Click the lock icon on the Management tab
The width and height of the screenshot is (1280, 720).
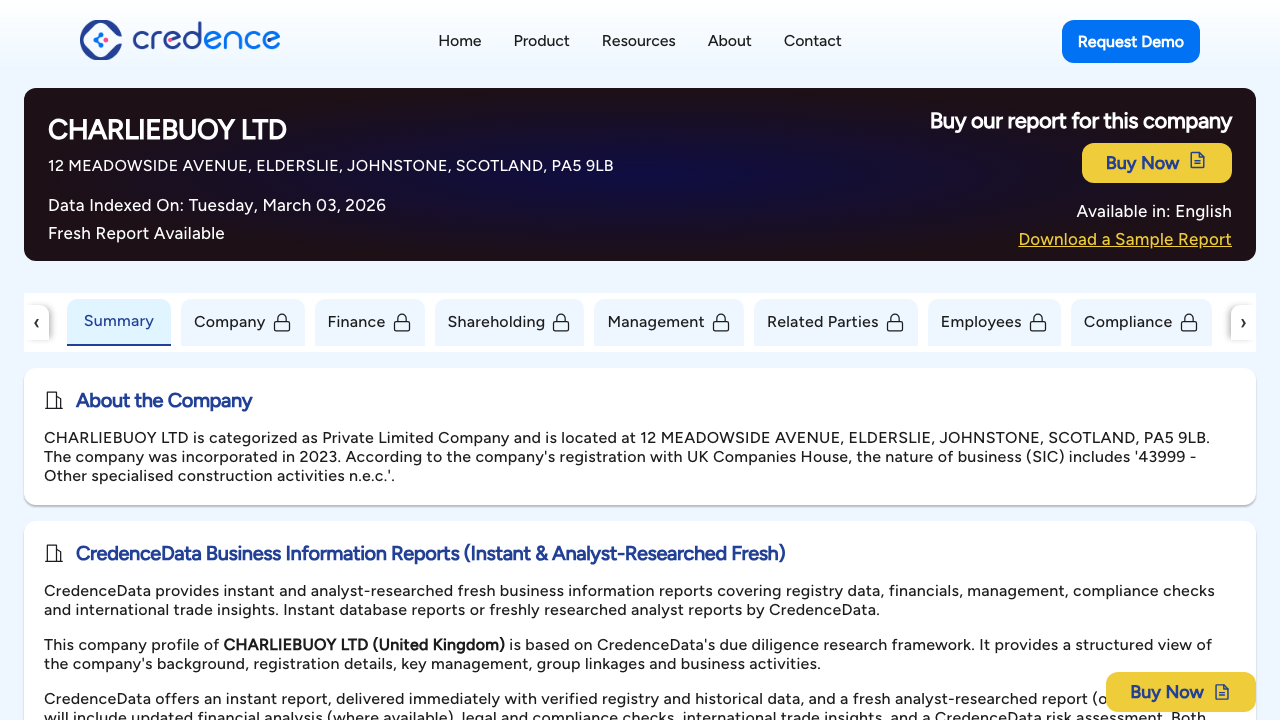721,322
